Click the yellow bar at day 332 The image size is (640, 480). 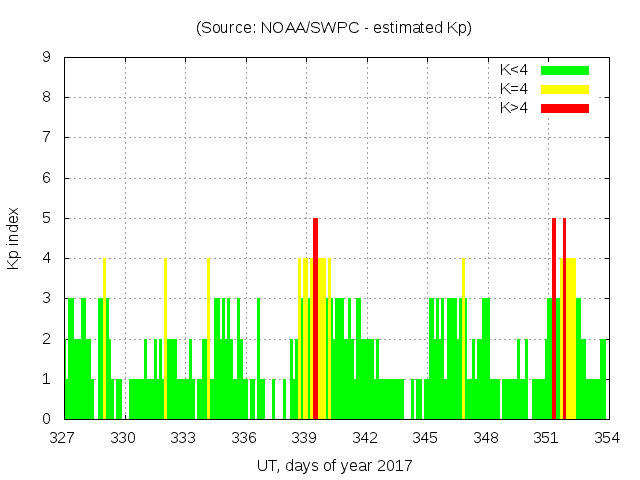(x=165, y=340)
